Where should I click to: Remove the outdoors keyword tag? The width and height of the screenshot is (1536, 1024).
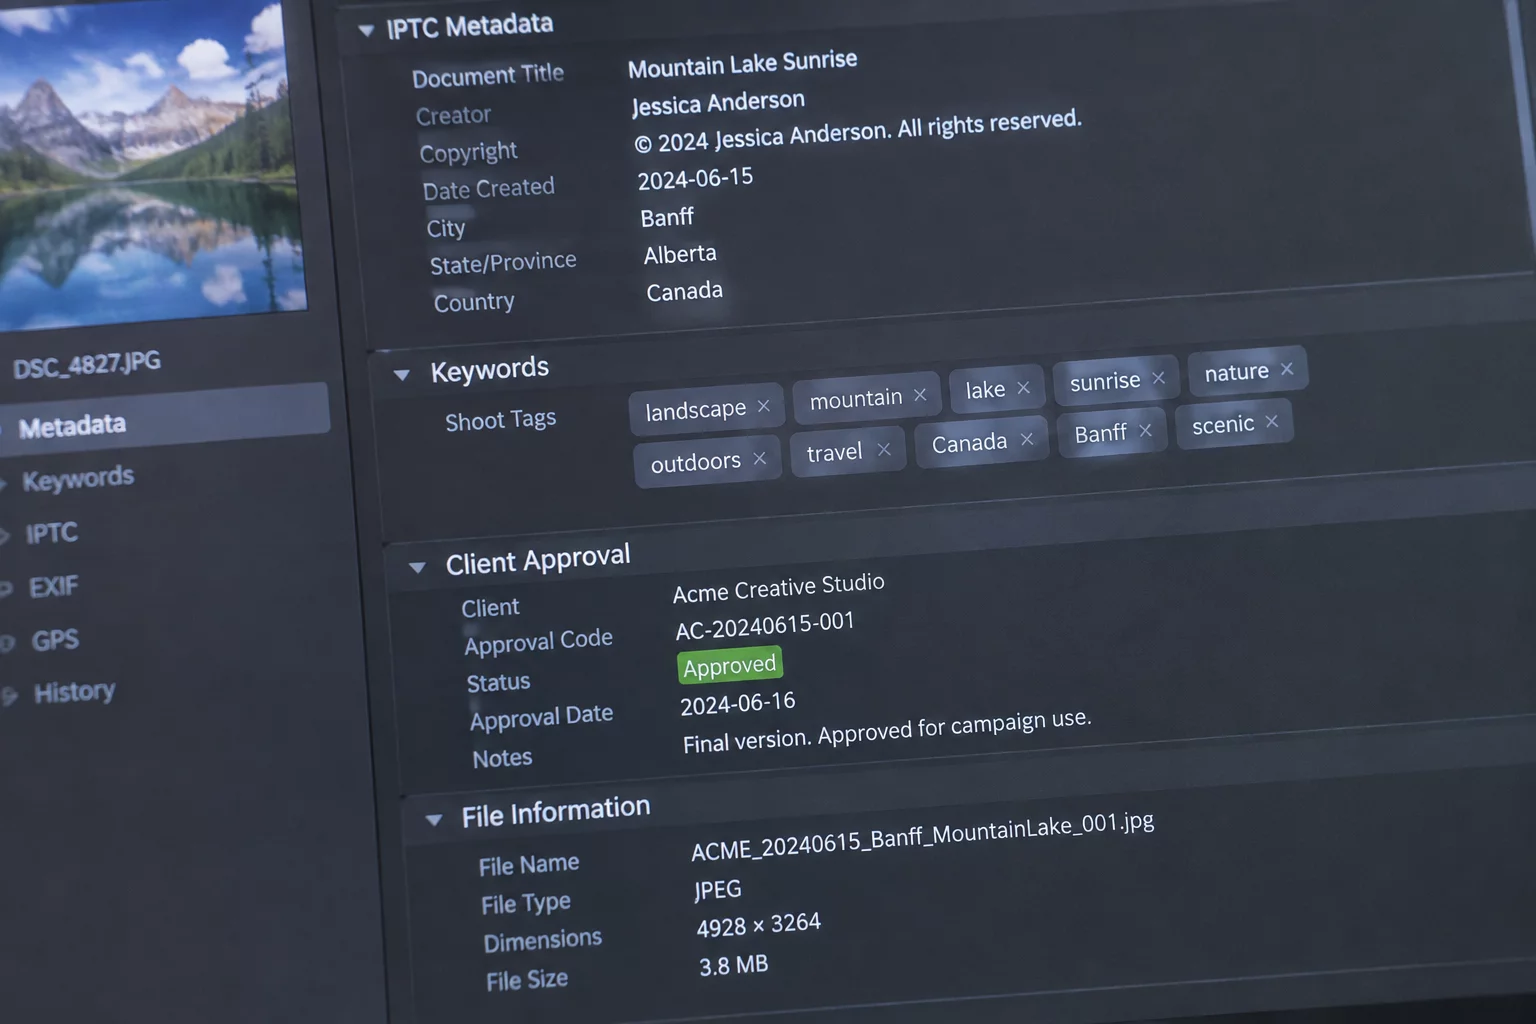tap(760, 458)
